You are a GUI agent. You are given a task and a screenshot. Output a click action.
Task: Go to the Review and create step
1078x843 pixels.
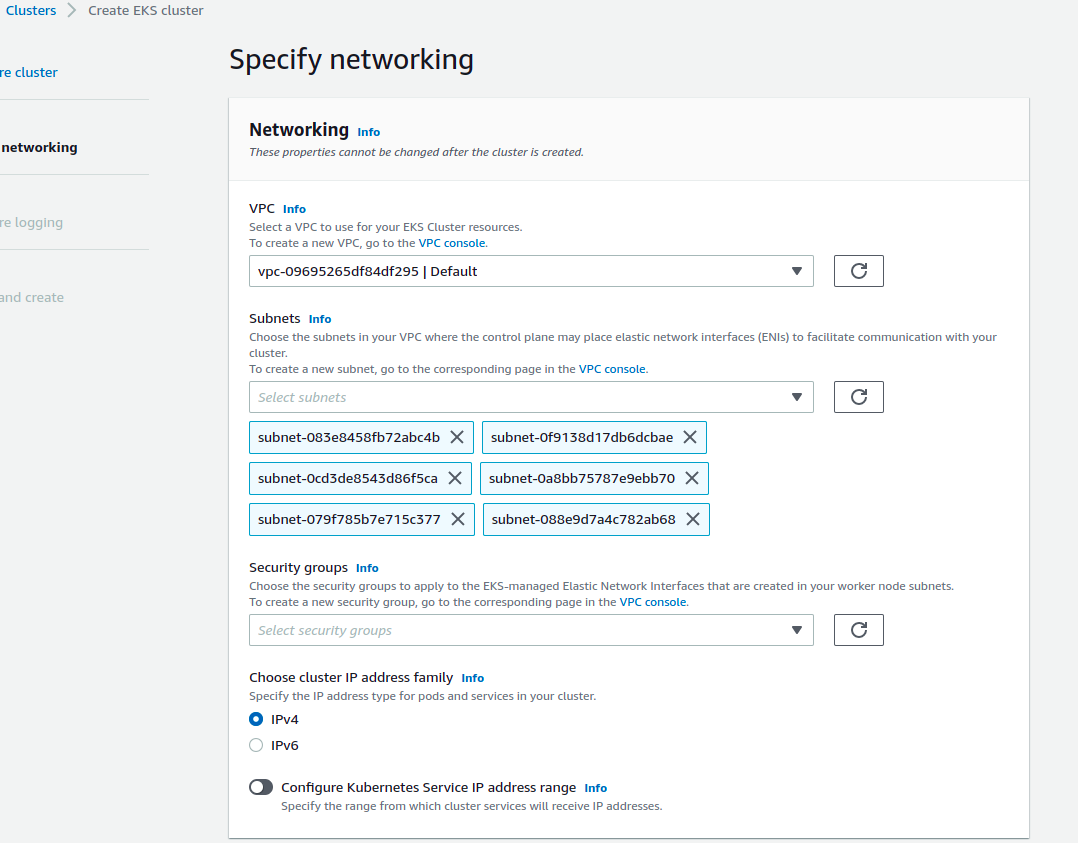pyautogui.click(x=31, y=297)
